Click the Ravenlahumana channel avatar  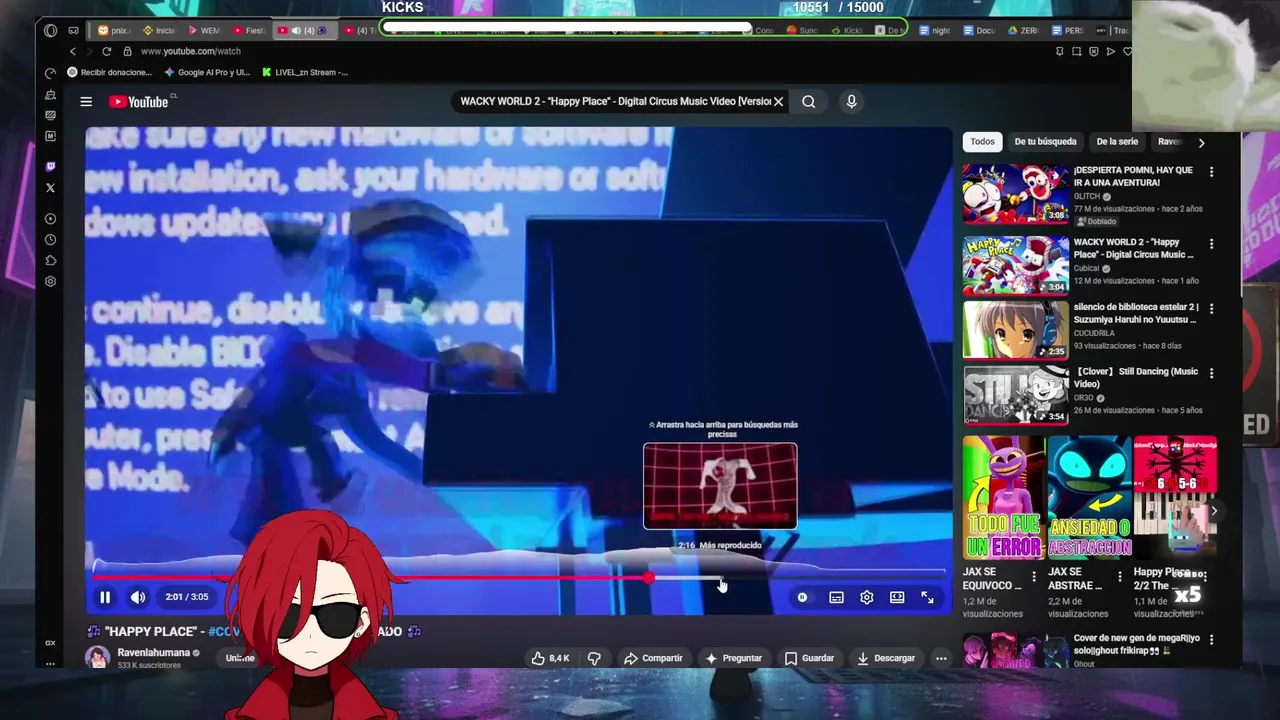(x=97, y=657)
